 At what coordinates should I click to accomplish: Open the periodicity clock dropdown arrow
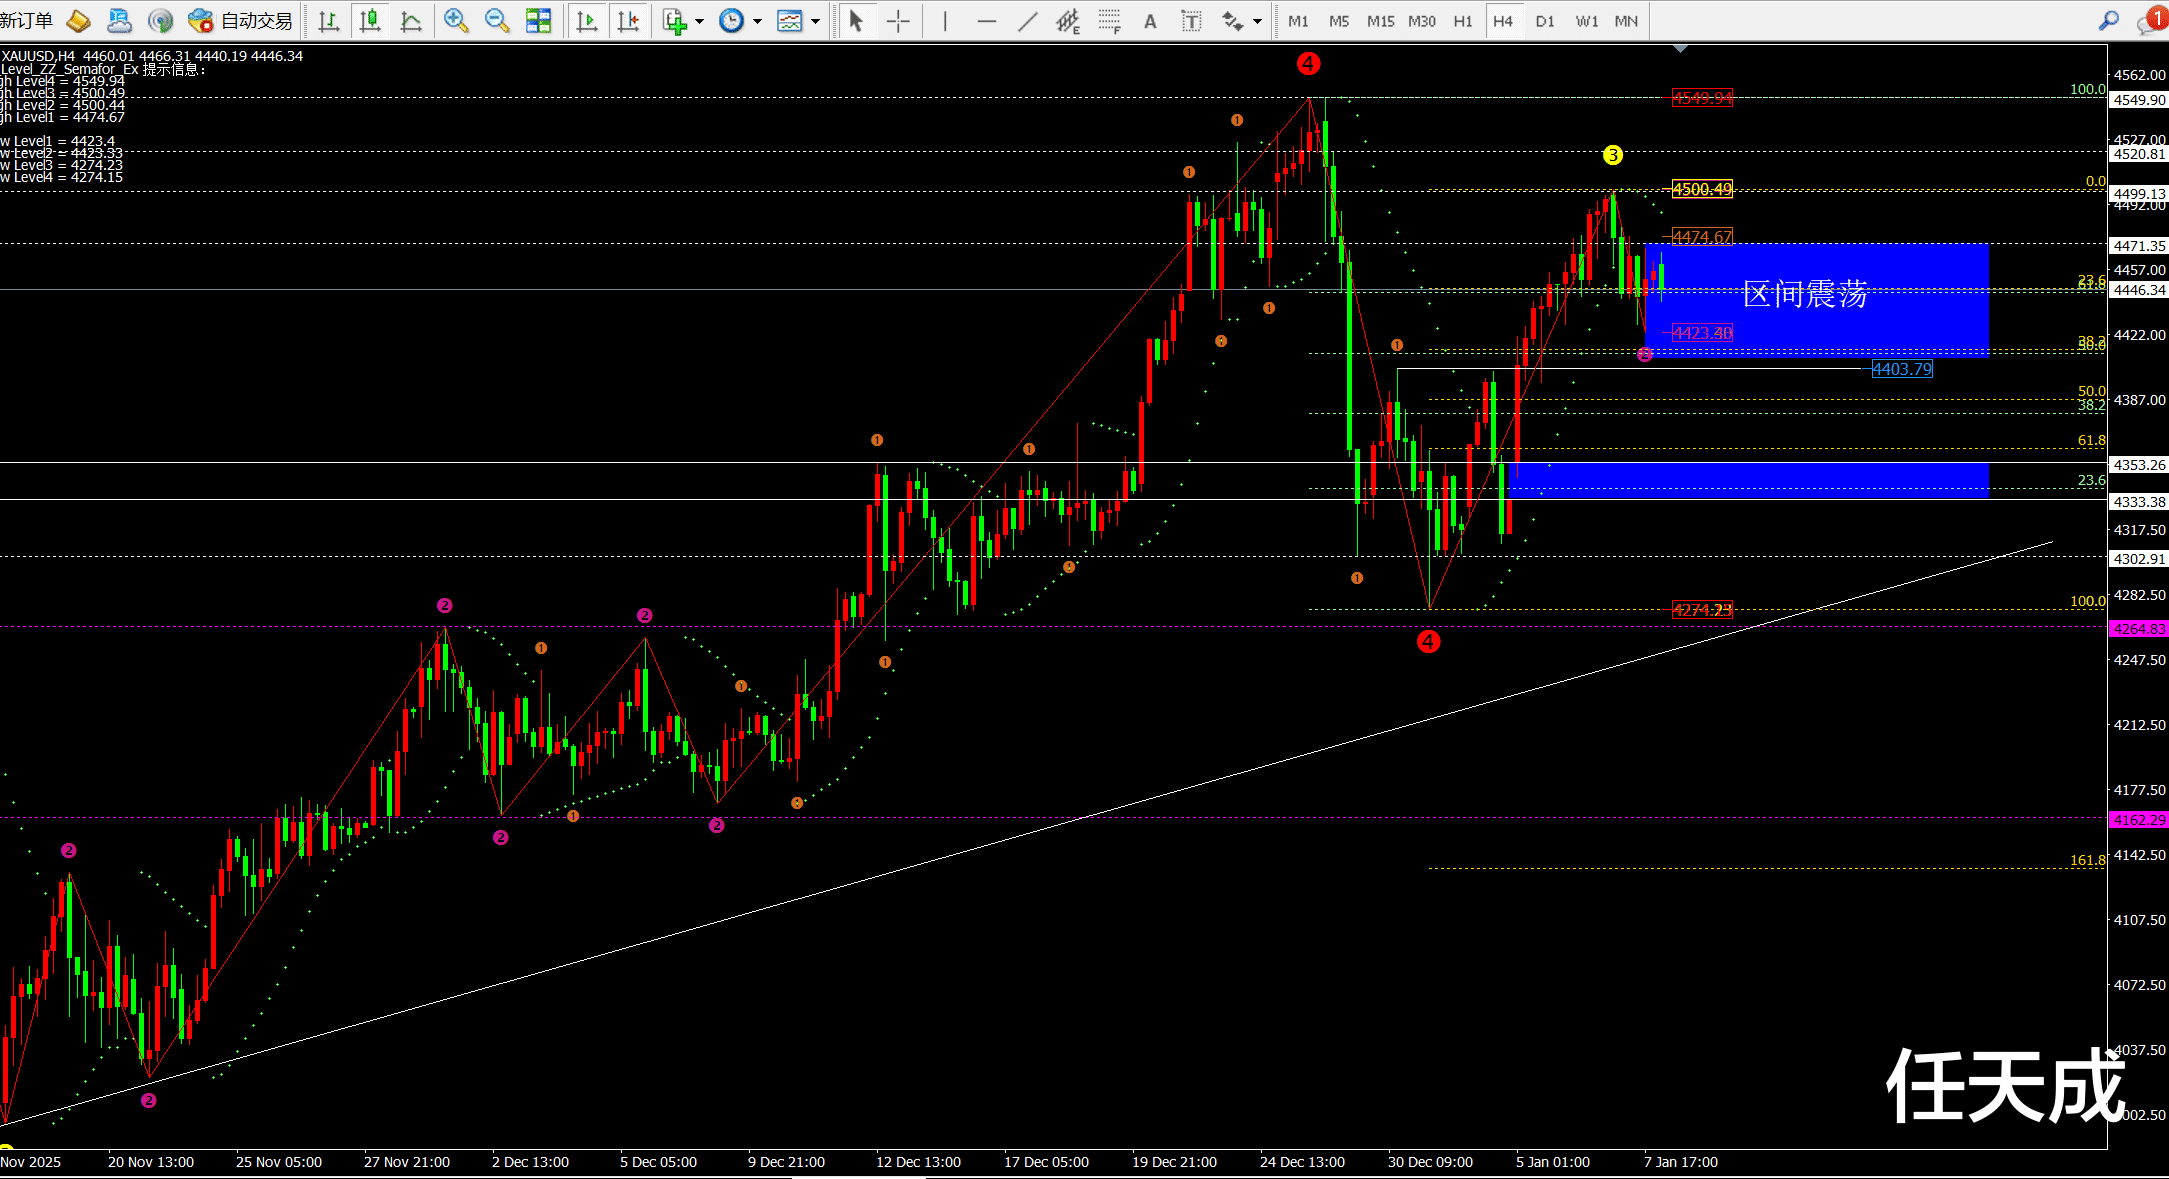click(x=757, y=21)
